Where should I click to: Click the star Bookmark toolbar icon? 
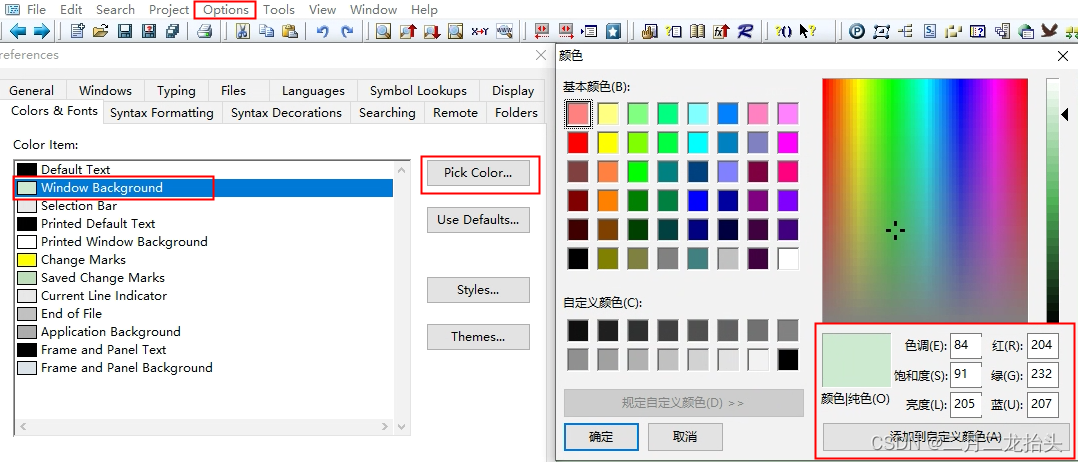tap(613, 31)
